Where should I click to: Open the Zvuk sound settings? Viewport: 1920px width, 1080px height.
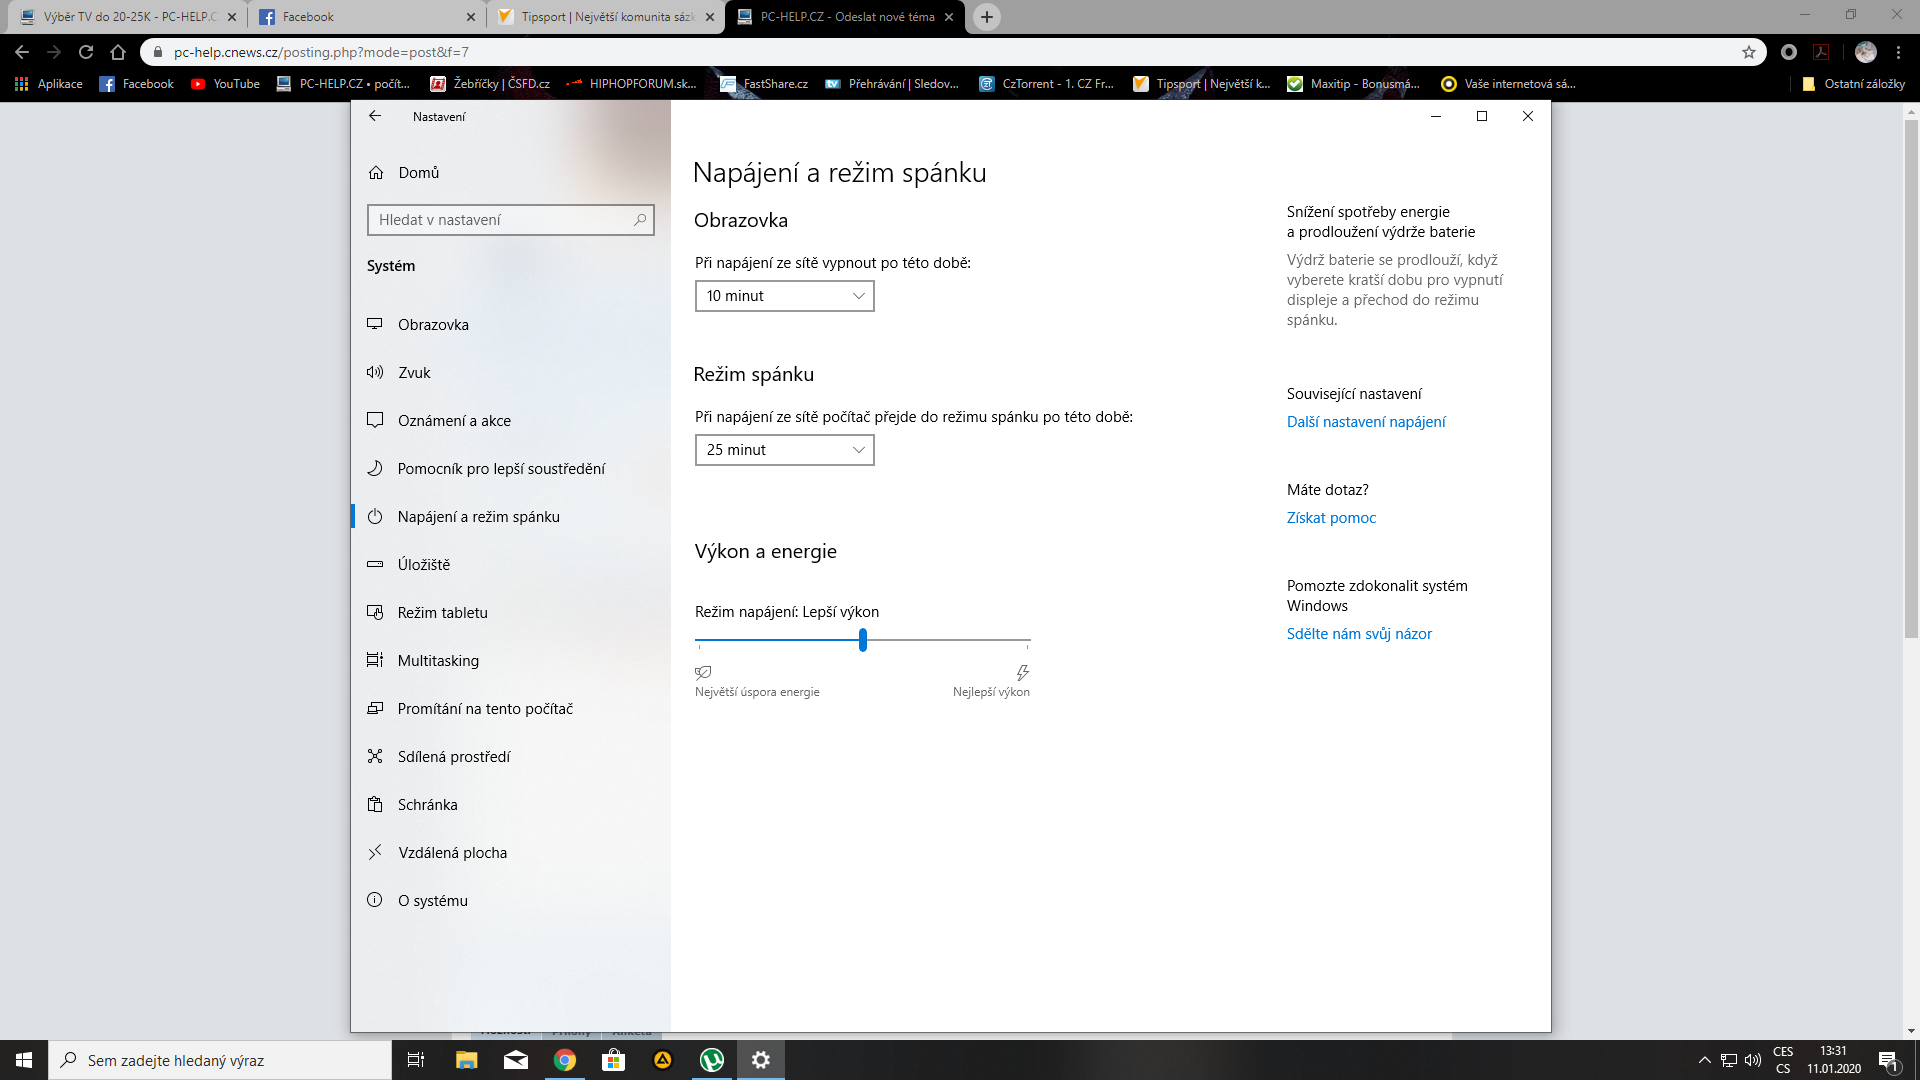[414, 373]
